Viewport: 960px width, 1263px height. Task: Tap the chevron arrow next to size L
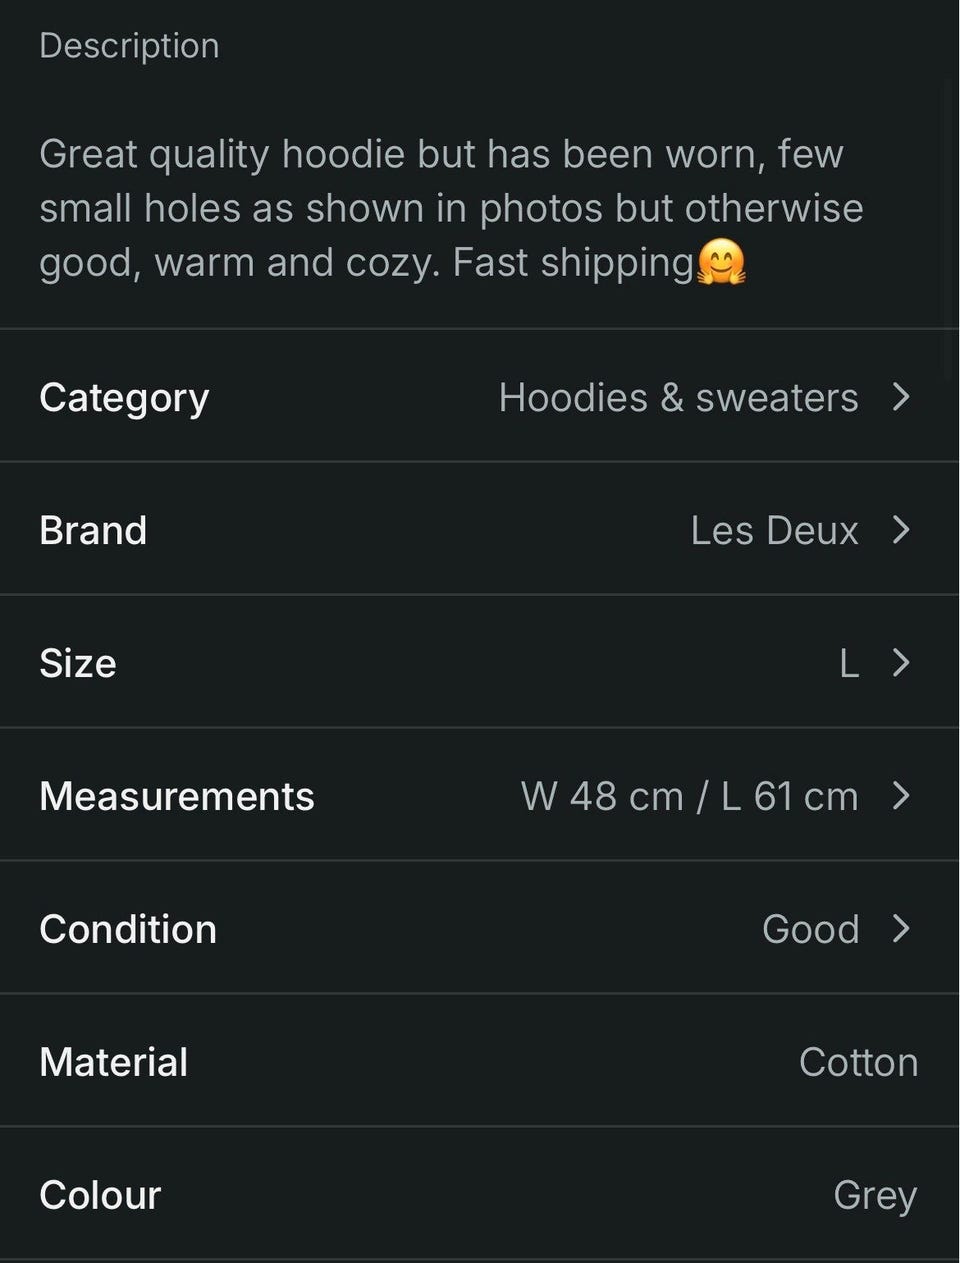pyautogui.click(x=901, y=663)
